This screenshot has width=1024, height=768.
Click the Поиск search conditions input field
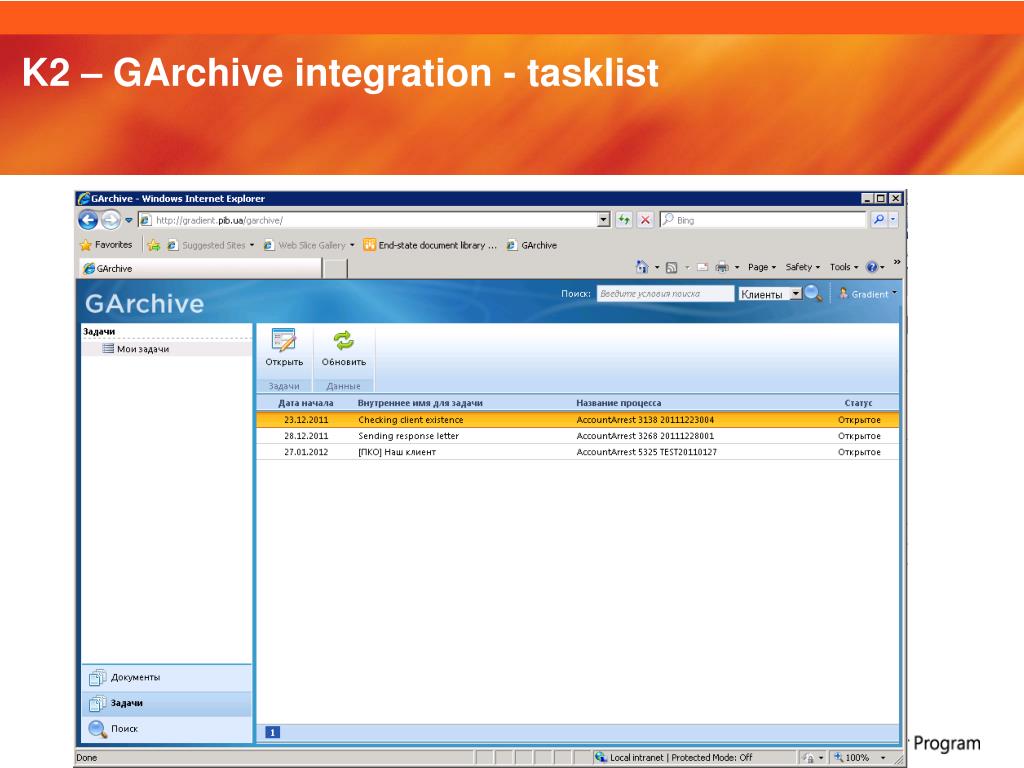(665, 294)
